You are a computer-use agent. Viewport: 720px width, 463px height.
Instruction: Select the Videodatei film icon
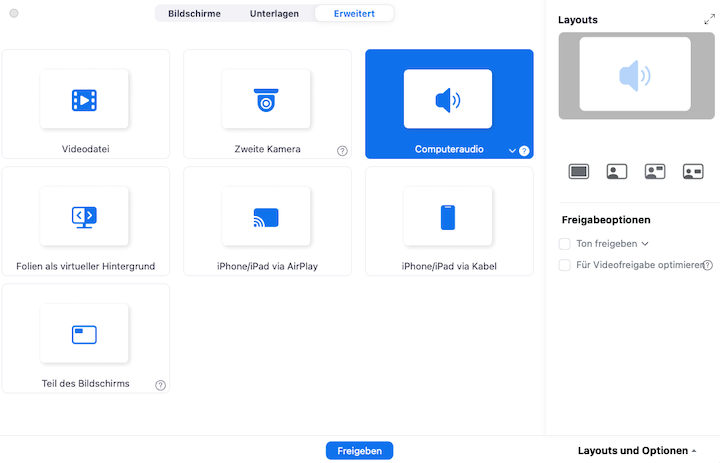pos(84,100)
